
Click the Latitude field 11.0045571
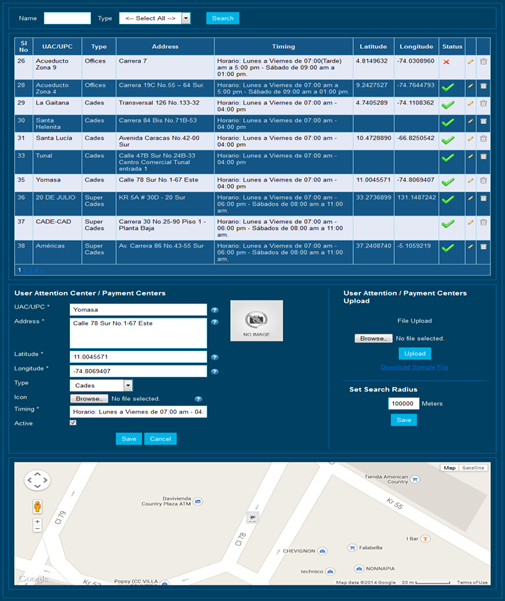[x=138, y=357]
